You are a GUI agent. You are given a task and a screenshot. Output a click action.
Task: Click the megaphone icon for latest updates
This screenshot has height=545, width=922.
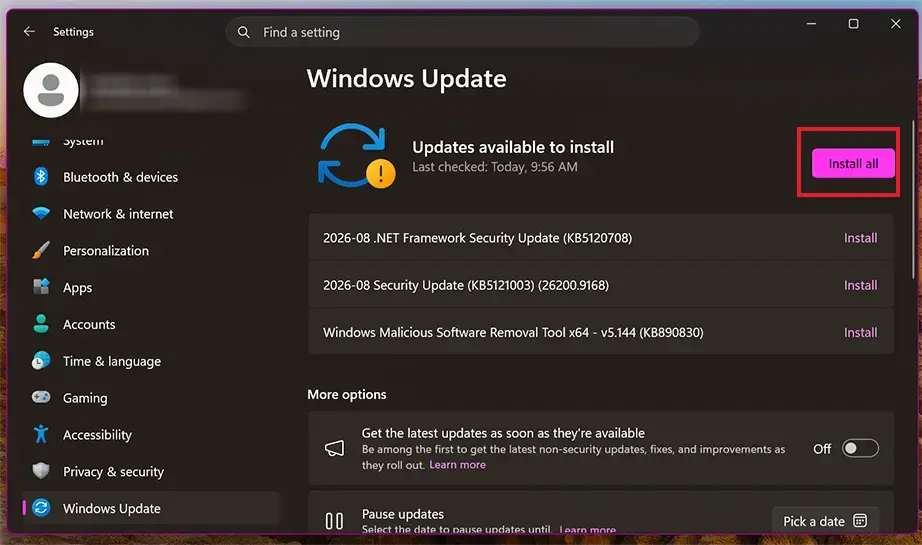(334, 449)
